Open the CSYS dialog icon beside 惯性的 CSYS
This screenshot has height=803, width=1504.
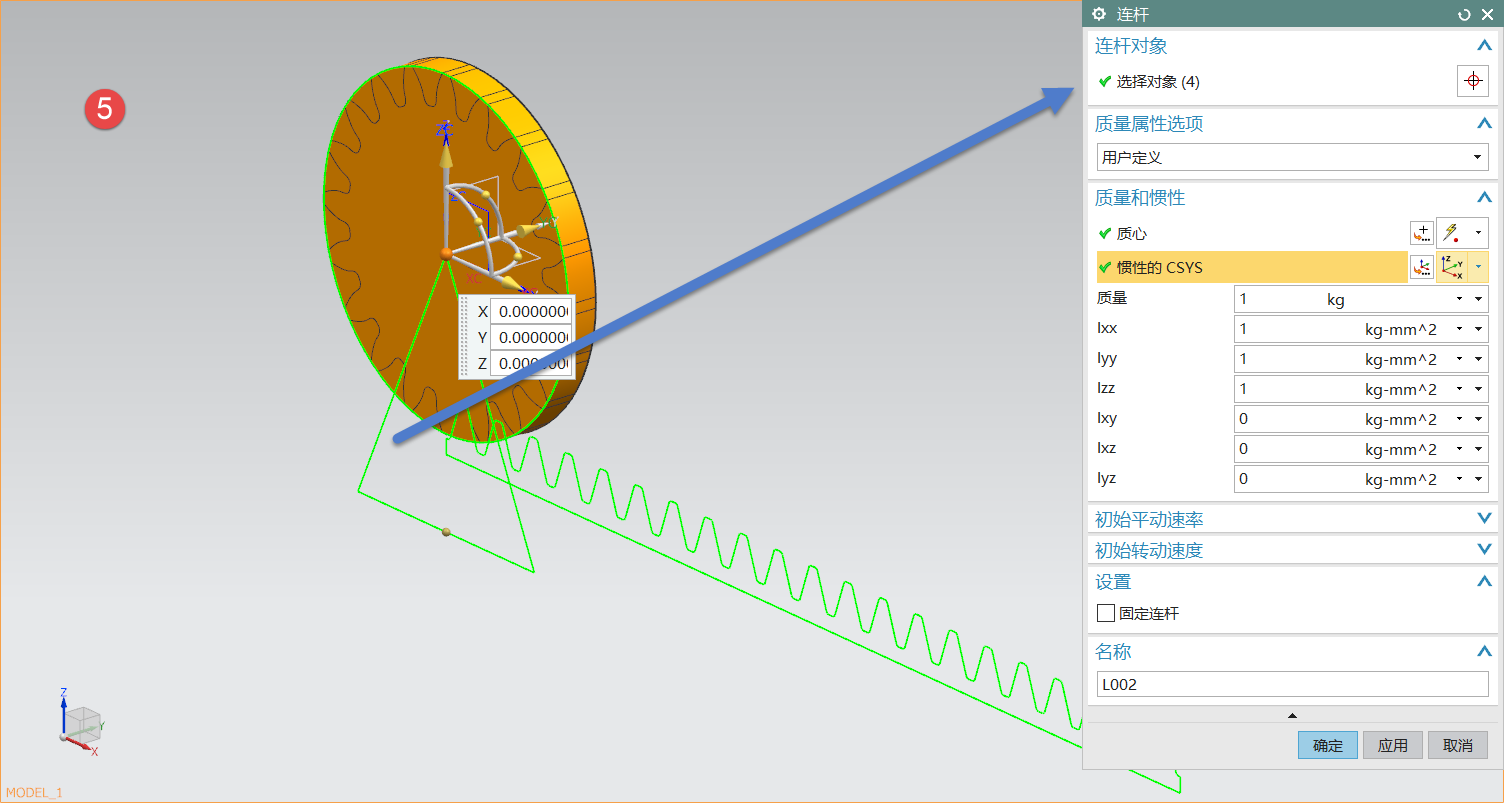(1421, 267)
